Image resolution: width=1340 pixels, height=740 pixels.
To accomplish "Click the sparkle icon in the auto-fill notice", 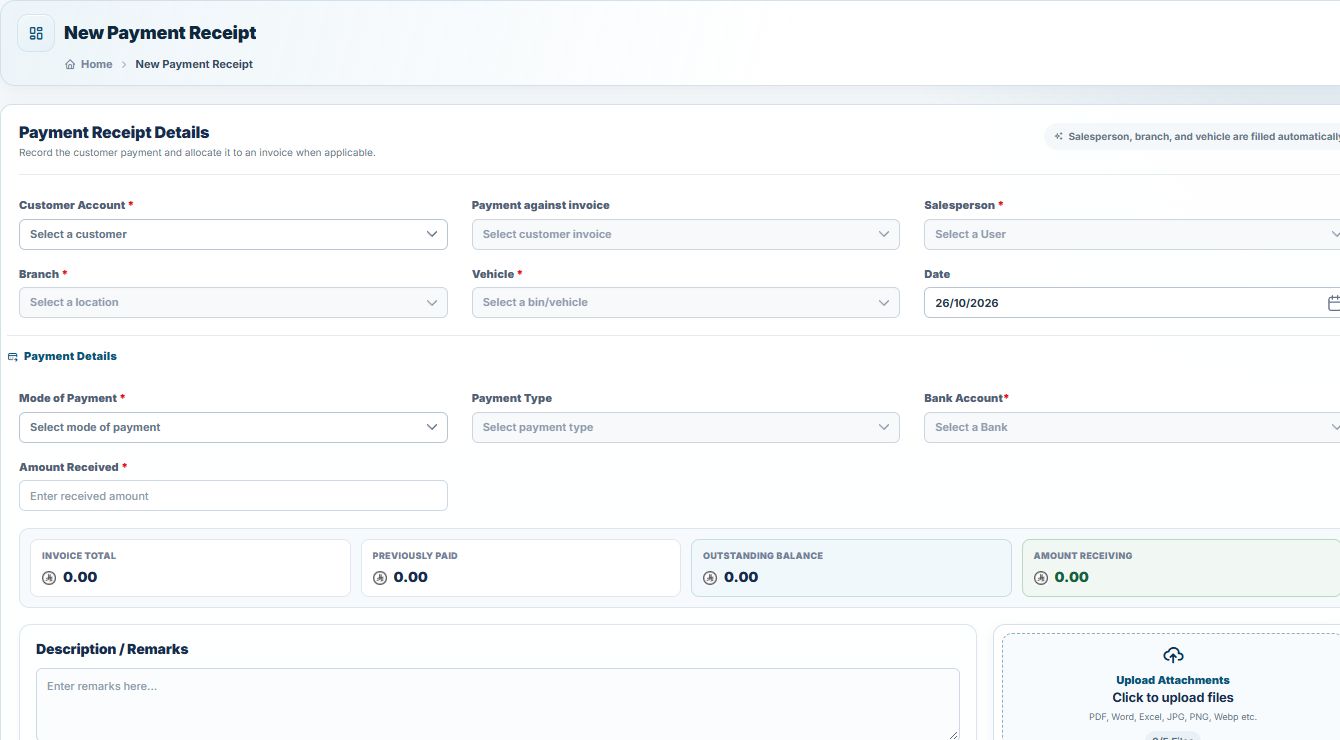I will (1058, 136).
